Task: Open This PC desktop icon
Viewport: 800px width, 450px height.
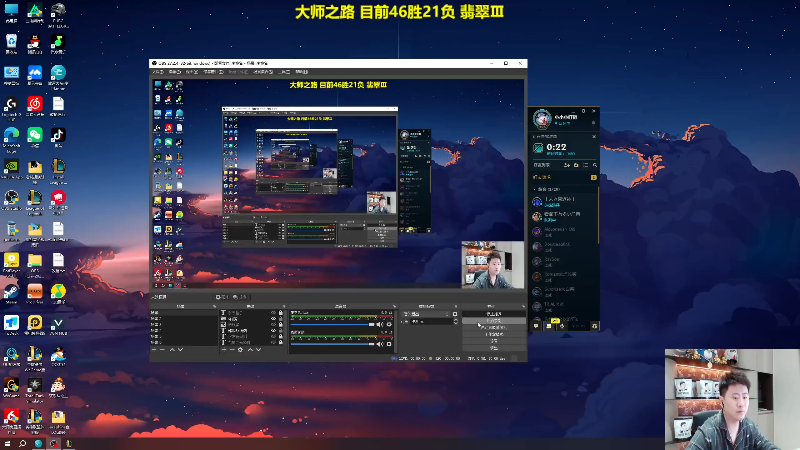Action: pyautogui.click(x=11, y=10)
